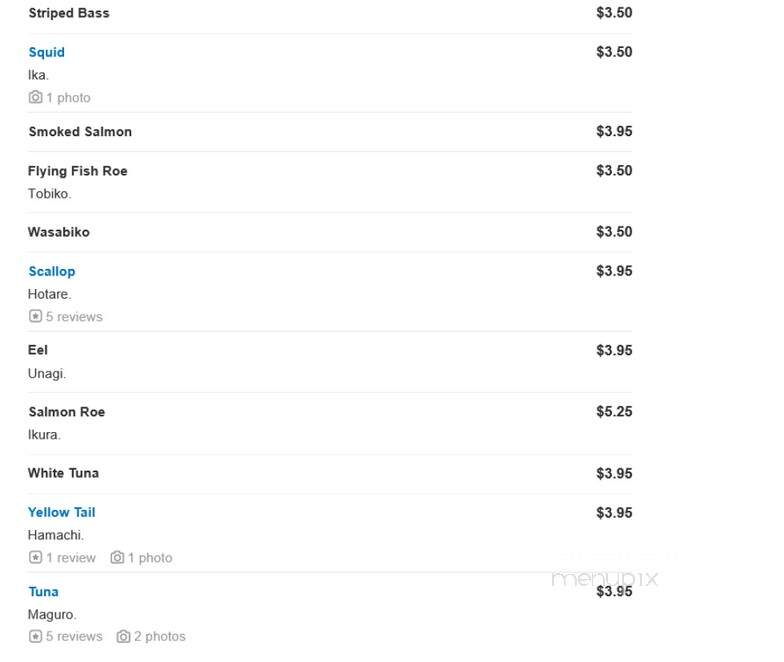View the 1 photo of Squid
Viewport: 784px width, 662px height.
point(68,98)
